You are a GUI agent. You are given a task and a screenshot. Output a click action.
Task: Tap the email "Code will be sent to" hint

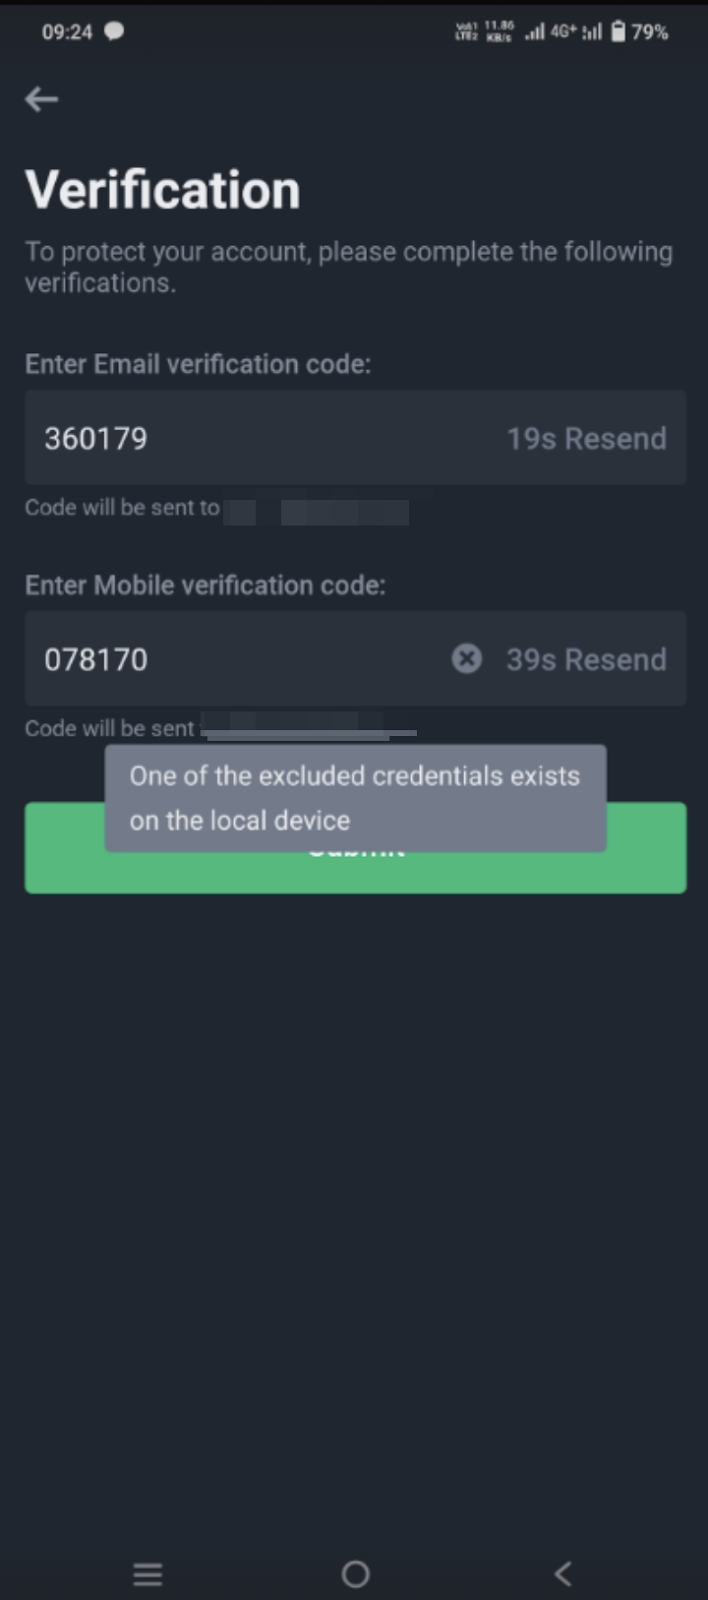pyautogui.click(x=122, y=508)
